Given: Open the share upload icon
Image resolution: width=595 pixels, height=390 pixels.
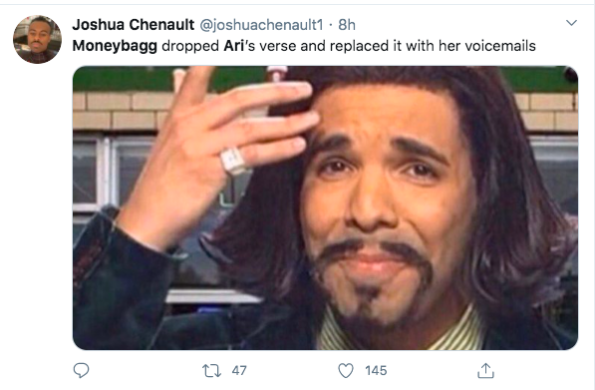Looking at the screenshot, I should [x=485, y=370].
